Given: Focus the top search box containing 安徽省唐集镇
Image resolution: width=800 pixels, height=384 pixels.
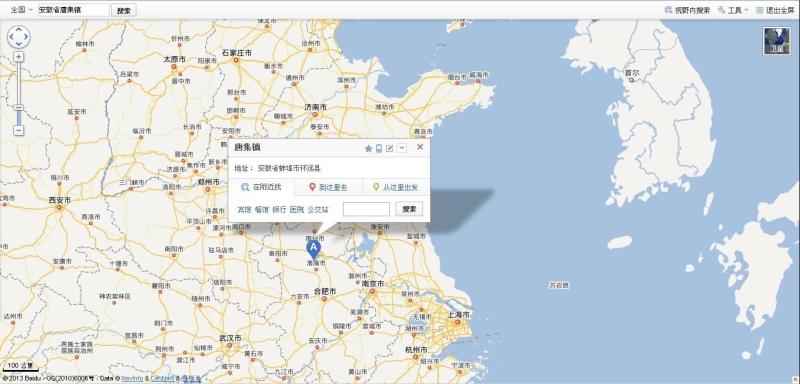Looking at the screenshot, I should [73, 10].
